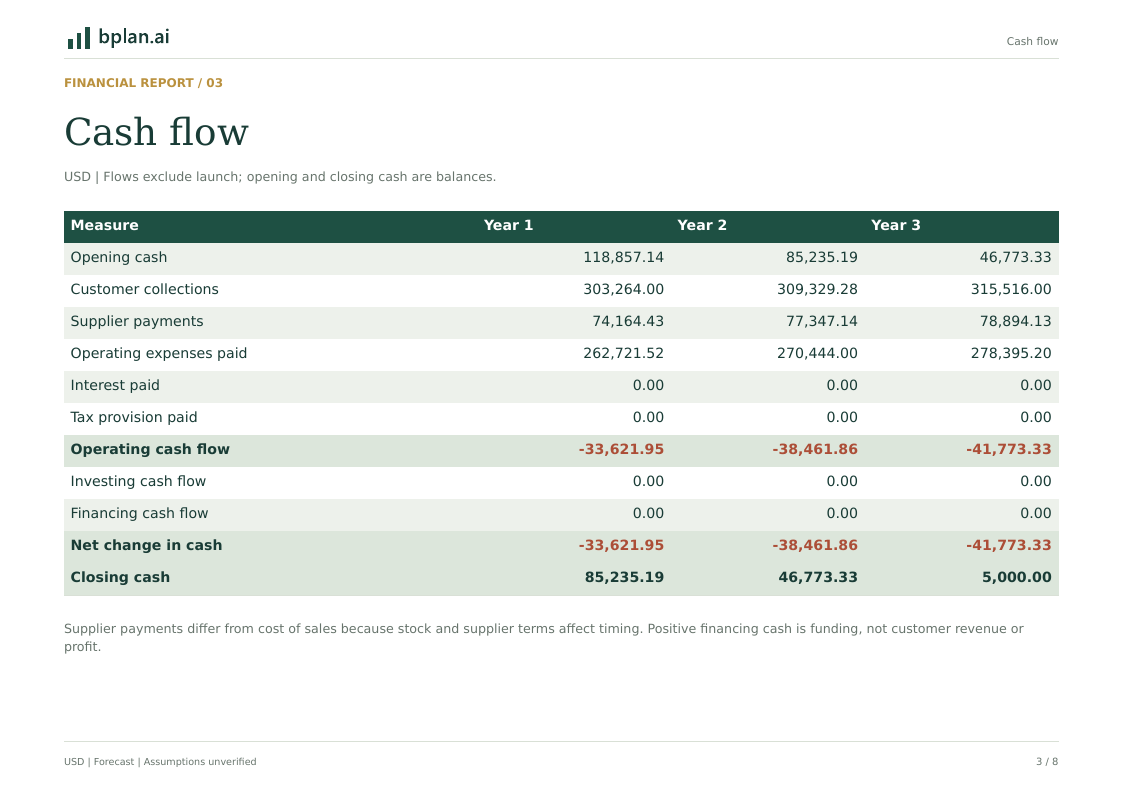Select the 'Financing cash flow' row label
1123x794 pixels.
click(140, 513)
